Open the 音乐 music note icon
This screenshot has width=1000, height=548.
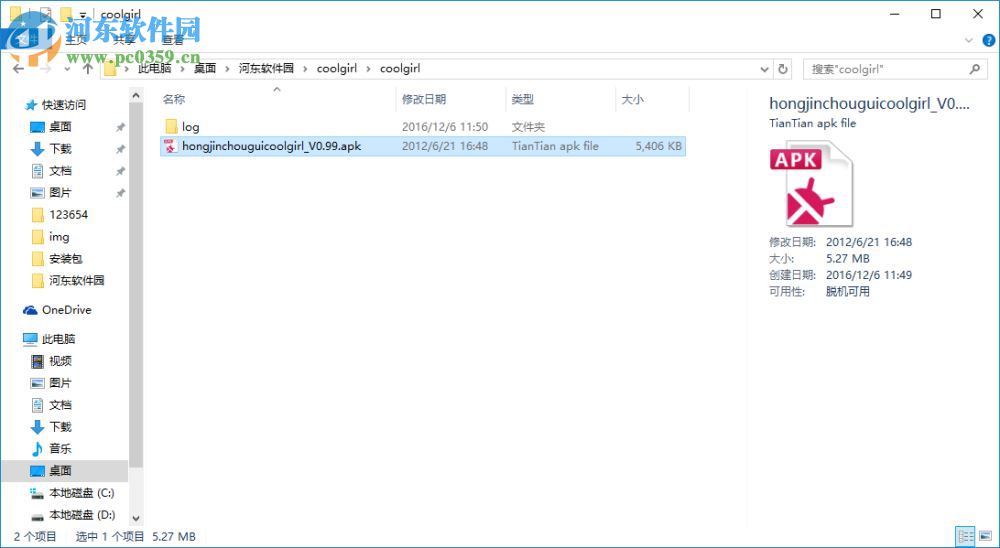38,448
